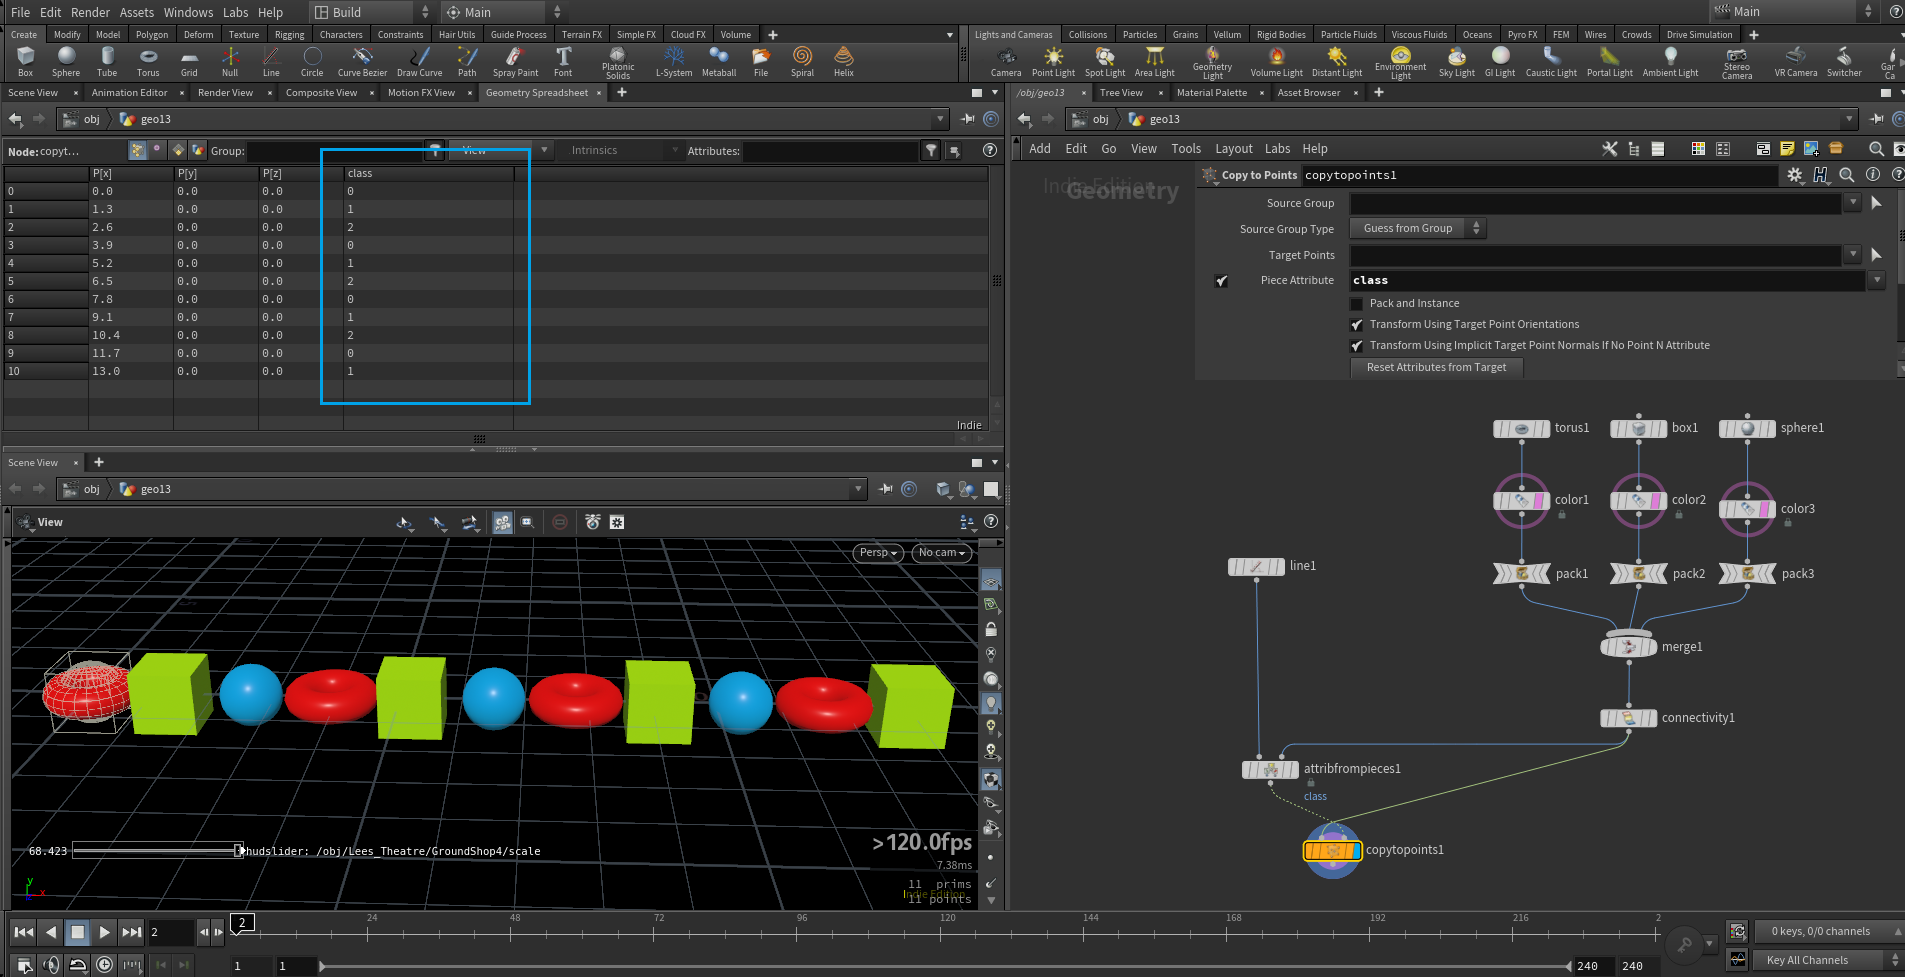Select the Torus shelf tool
Viewport: 1905px width, 977px height.
148,61
